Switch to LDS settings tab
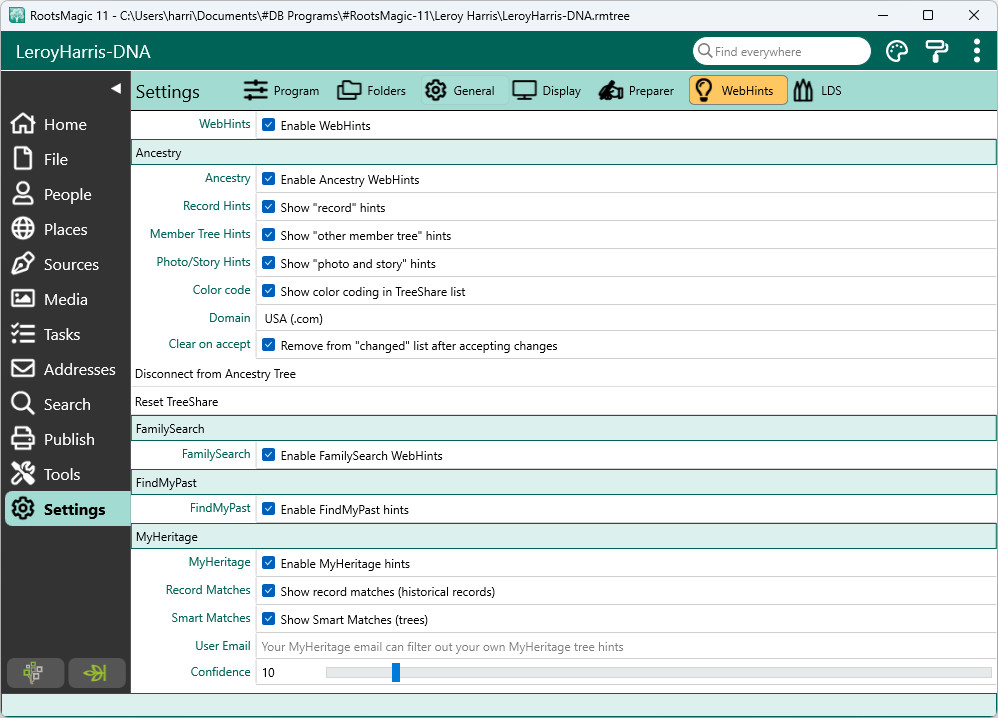 click(818, 90)
